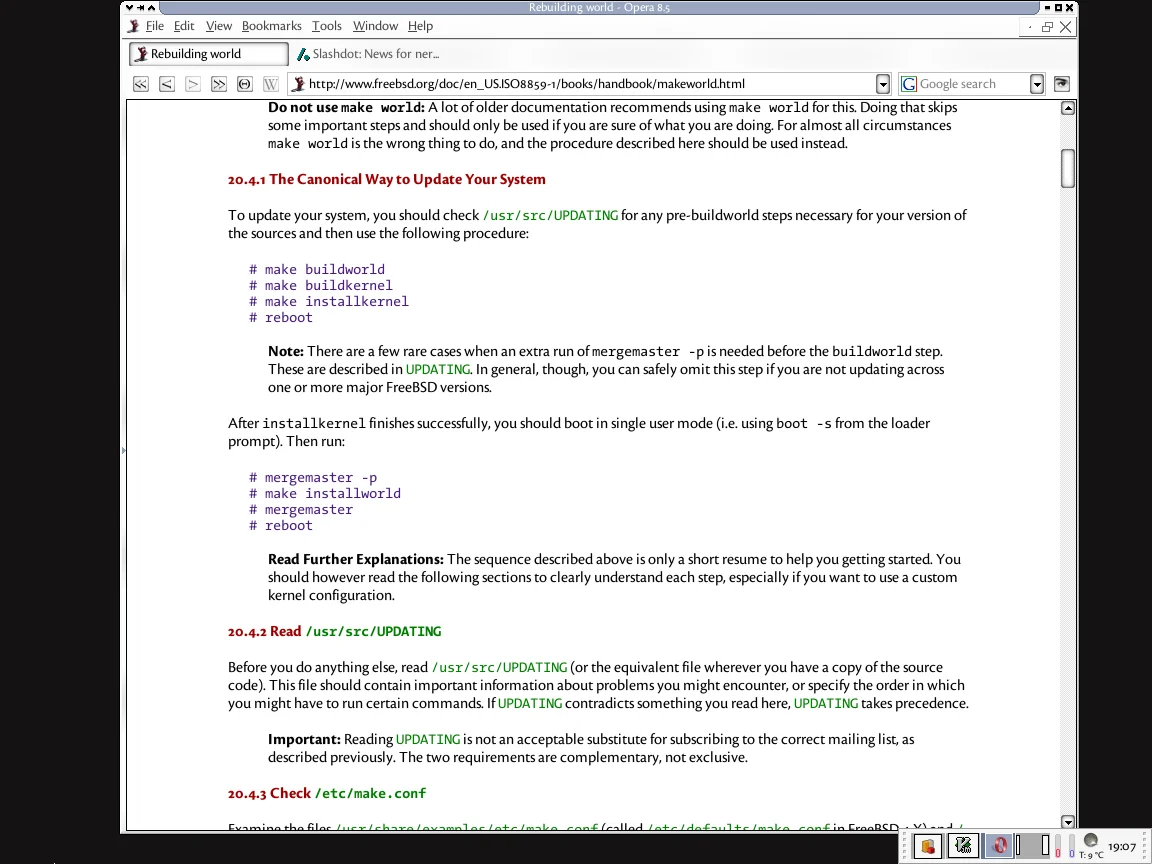Click the Google icon in search field
The width and height of the screenshot is (1152, 864).
point(909,84)
